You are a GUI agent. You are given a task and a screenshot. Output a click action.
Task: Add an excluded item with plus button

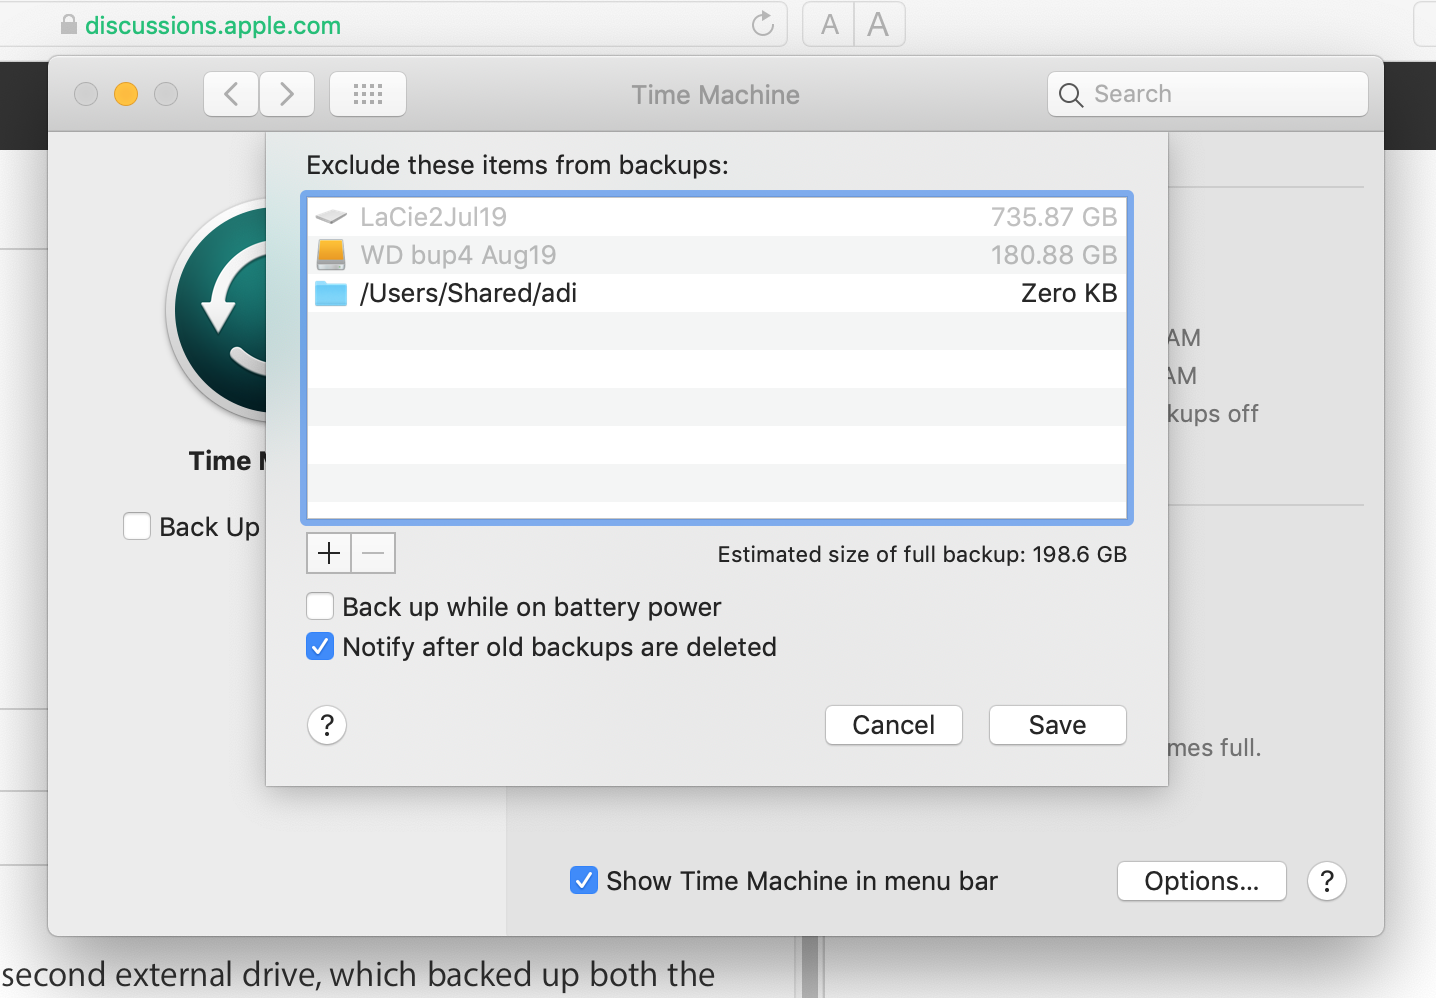(x=329, y=553)
